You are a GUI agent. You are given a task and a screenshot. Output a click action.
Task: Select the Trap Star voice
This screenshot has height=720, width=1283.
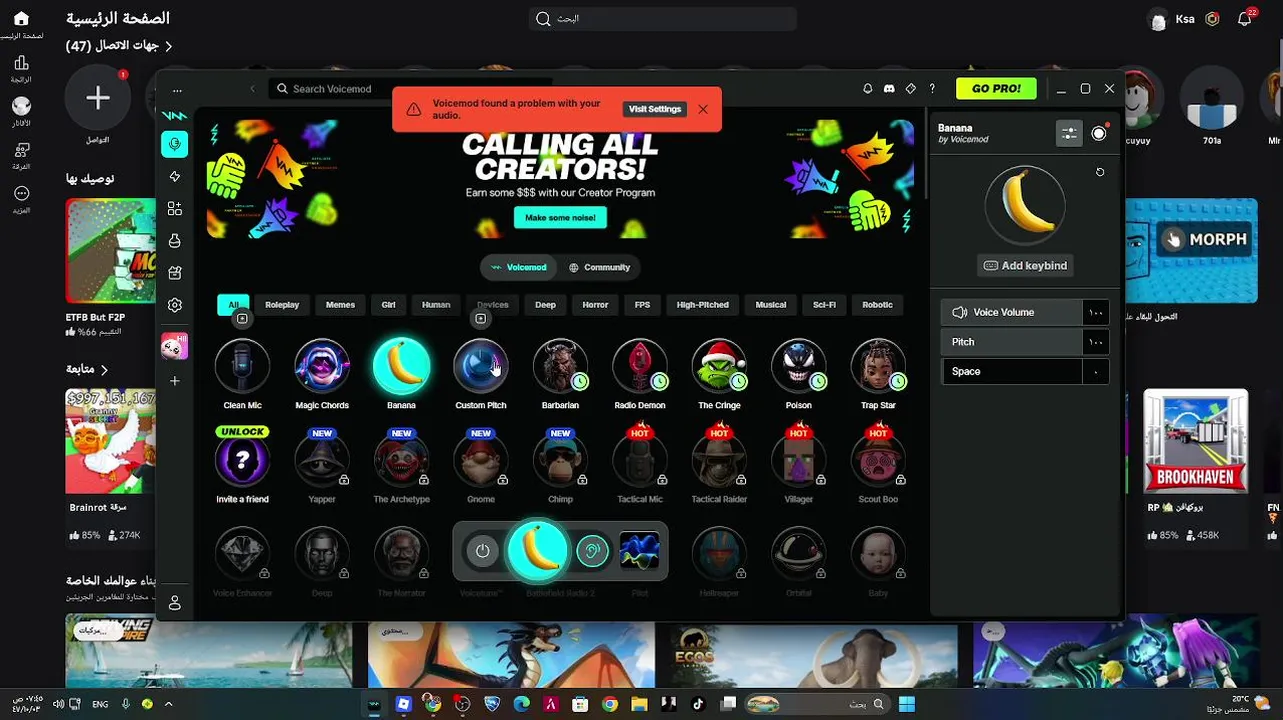[x=878, y=366]
